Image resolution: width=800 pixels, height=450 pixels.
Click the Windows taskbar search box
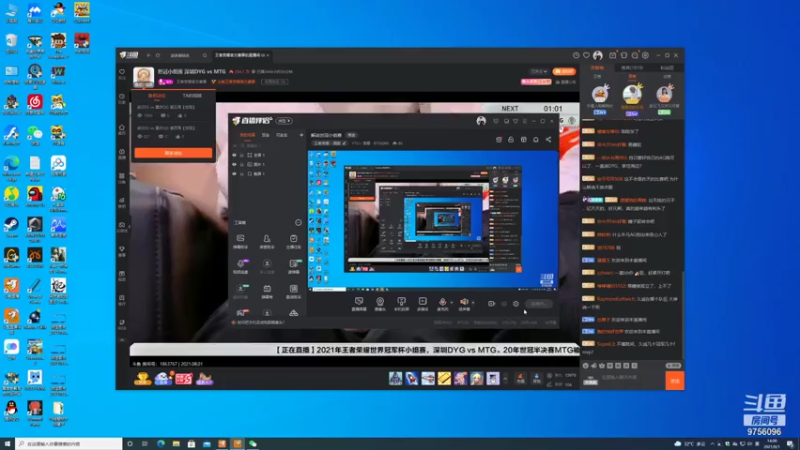point(69,444)
